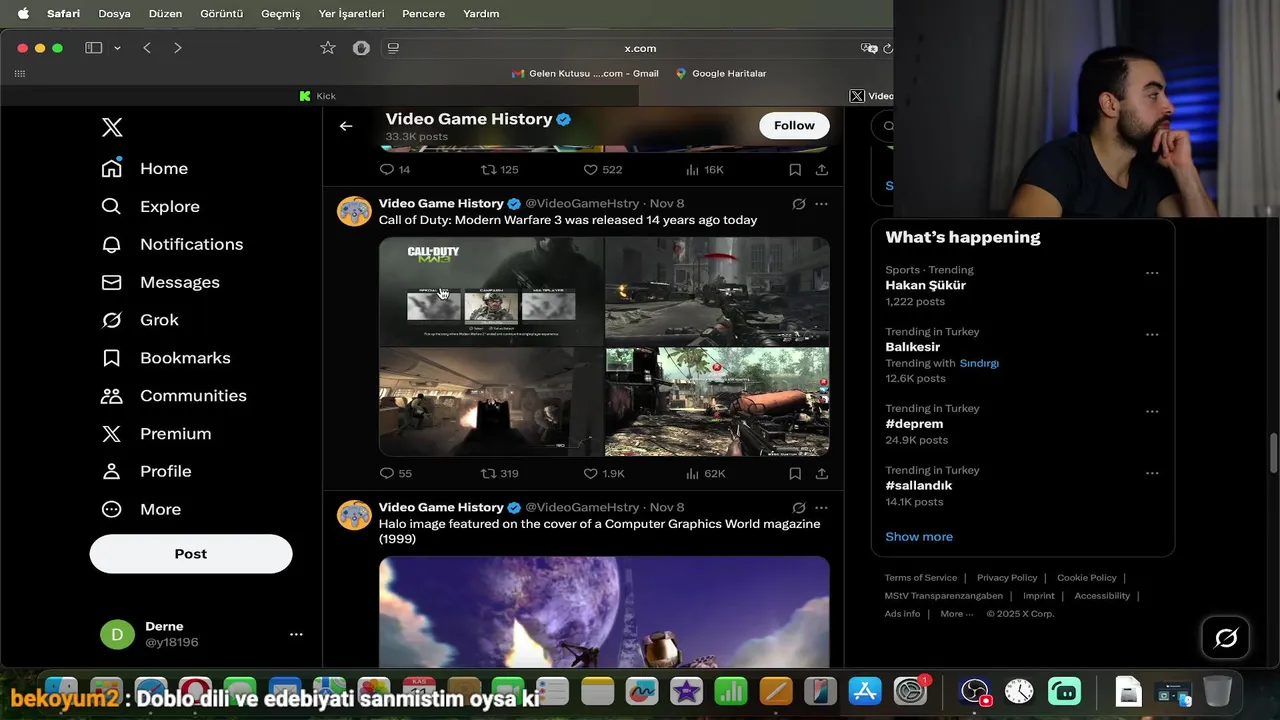Viewport: 1280px width, 720px height.
Task: Open the bottom-right Call of Duty jungle image
Action: pyautogui.click(x=717, y=402)
